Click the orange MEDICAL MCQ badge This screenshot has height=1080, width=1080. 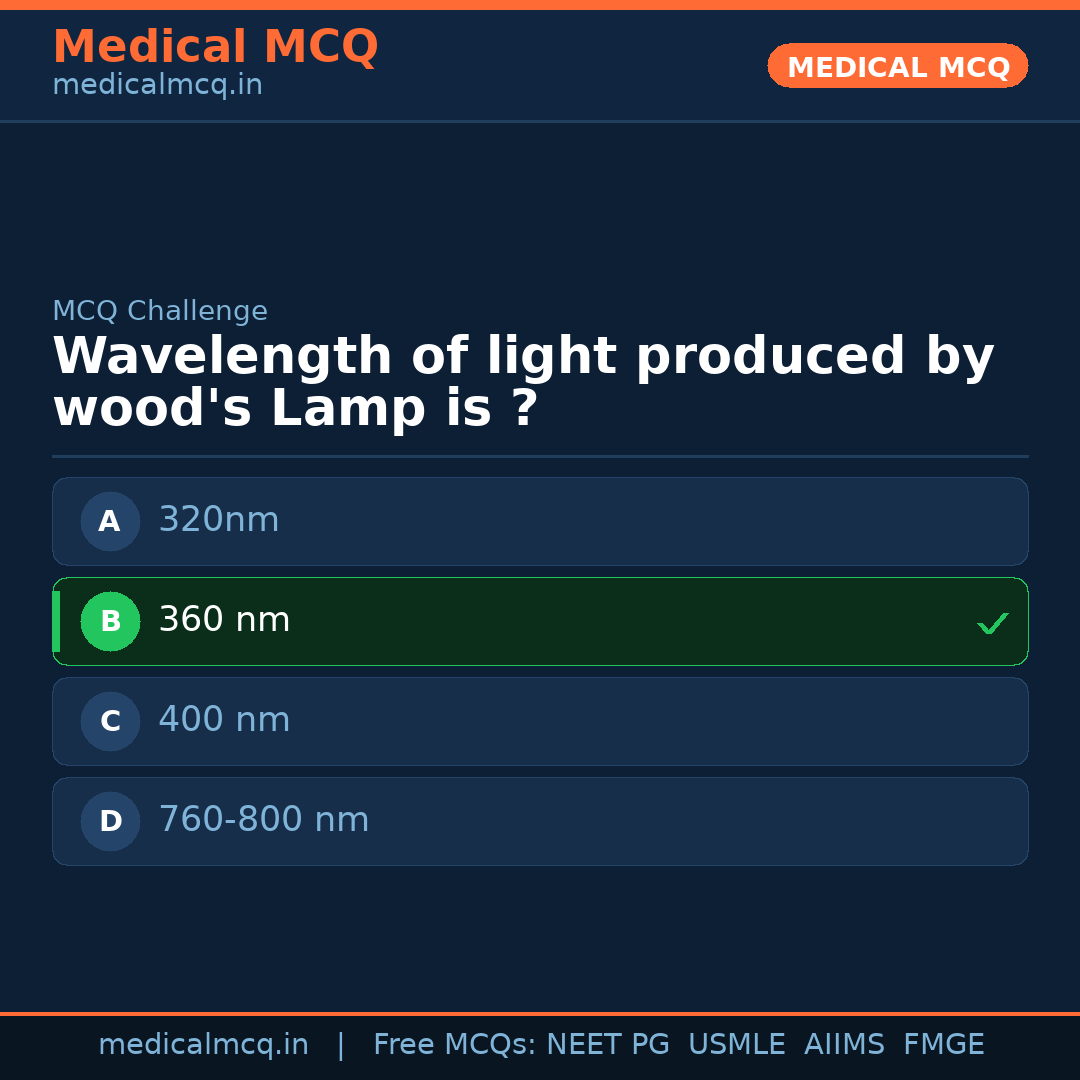tap(897, 67)
